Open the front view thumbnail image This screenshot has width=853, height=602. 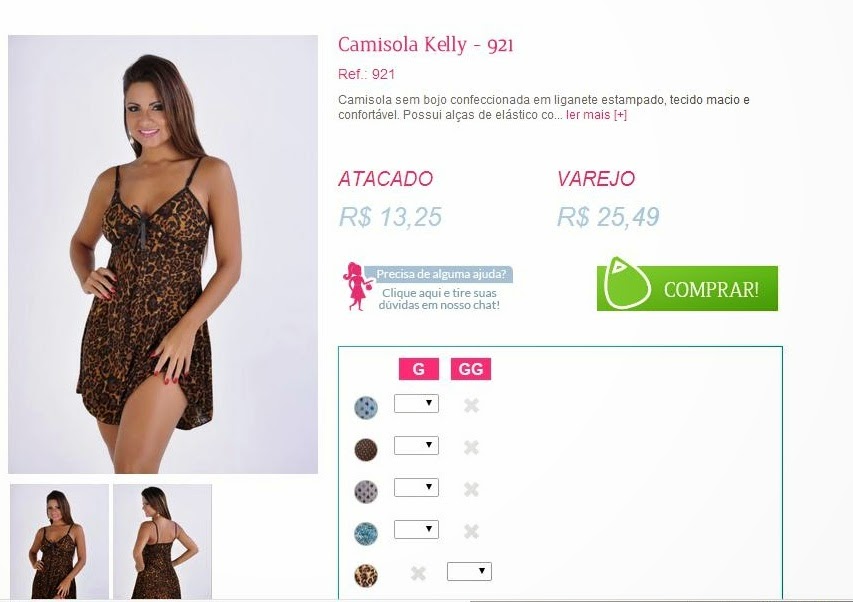59,542
